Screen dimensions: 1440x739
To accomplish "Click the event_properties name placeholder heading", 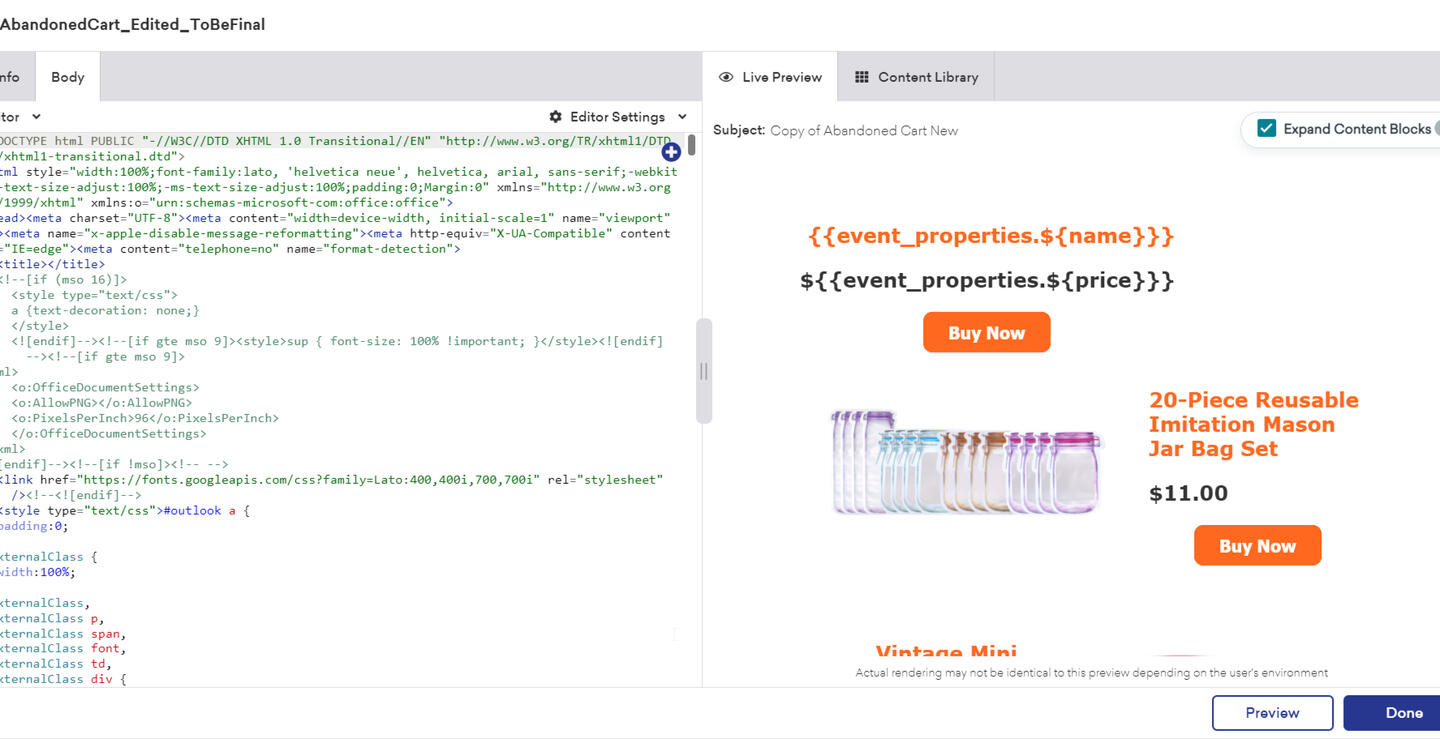I will point(990,236).
